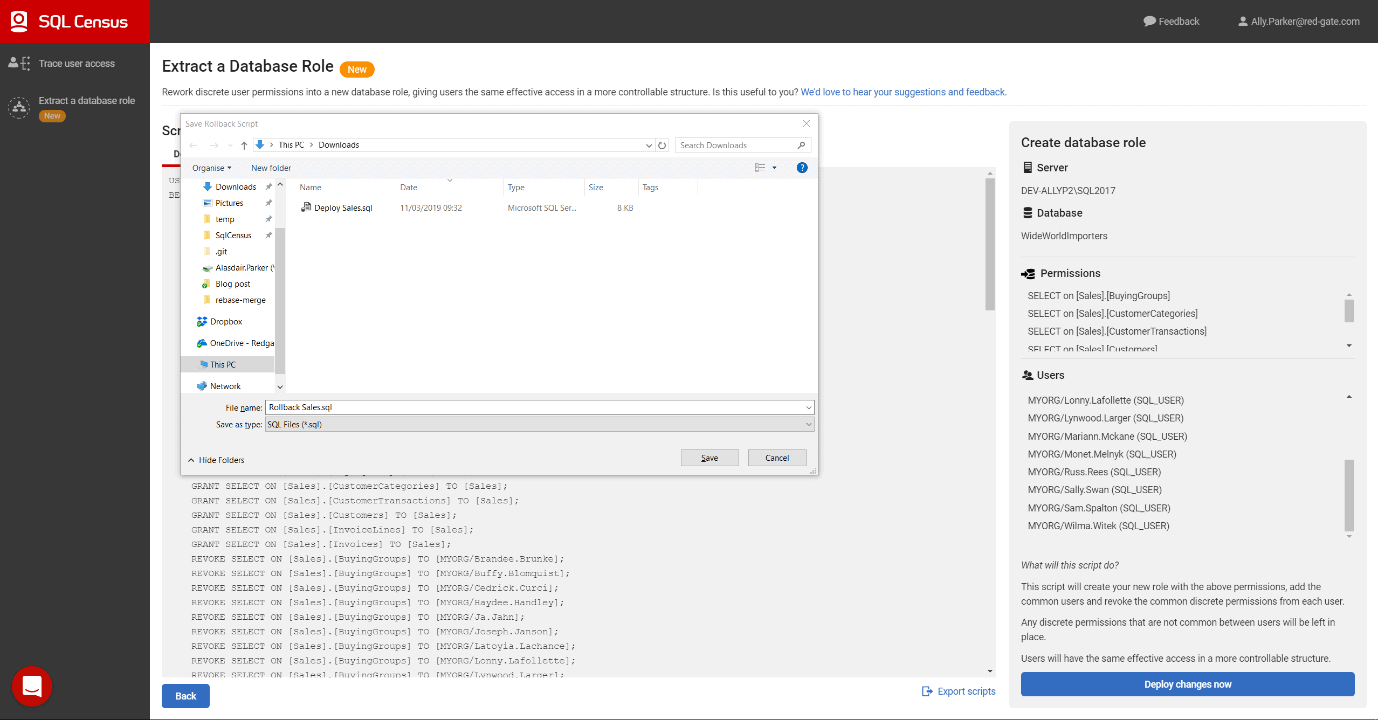
Task: Select This PC in navigation pane
Action: (223, 365)
